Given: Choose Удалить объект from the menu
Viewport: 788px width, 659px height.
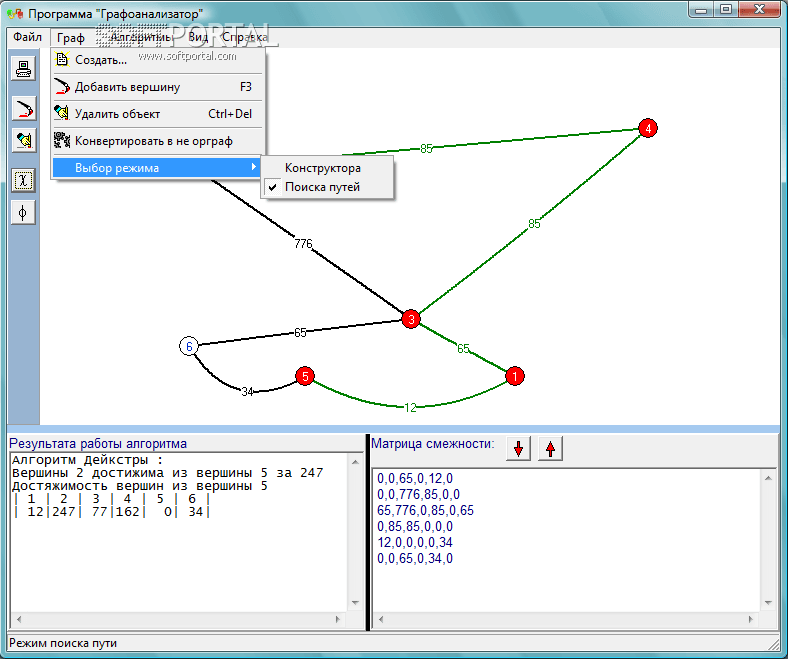Looking at the screenshot, I should (158, 114).
